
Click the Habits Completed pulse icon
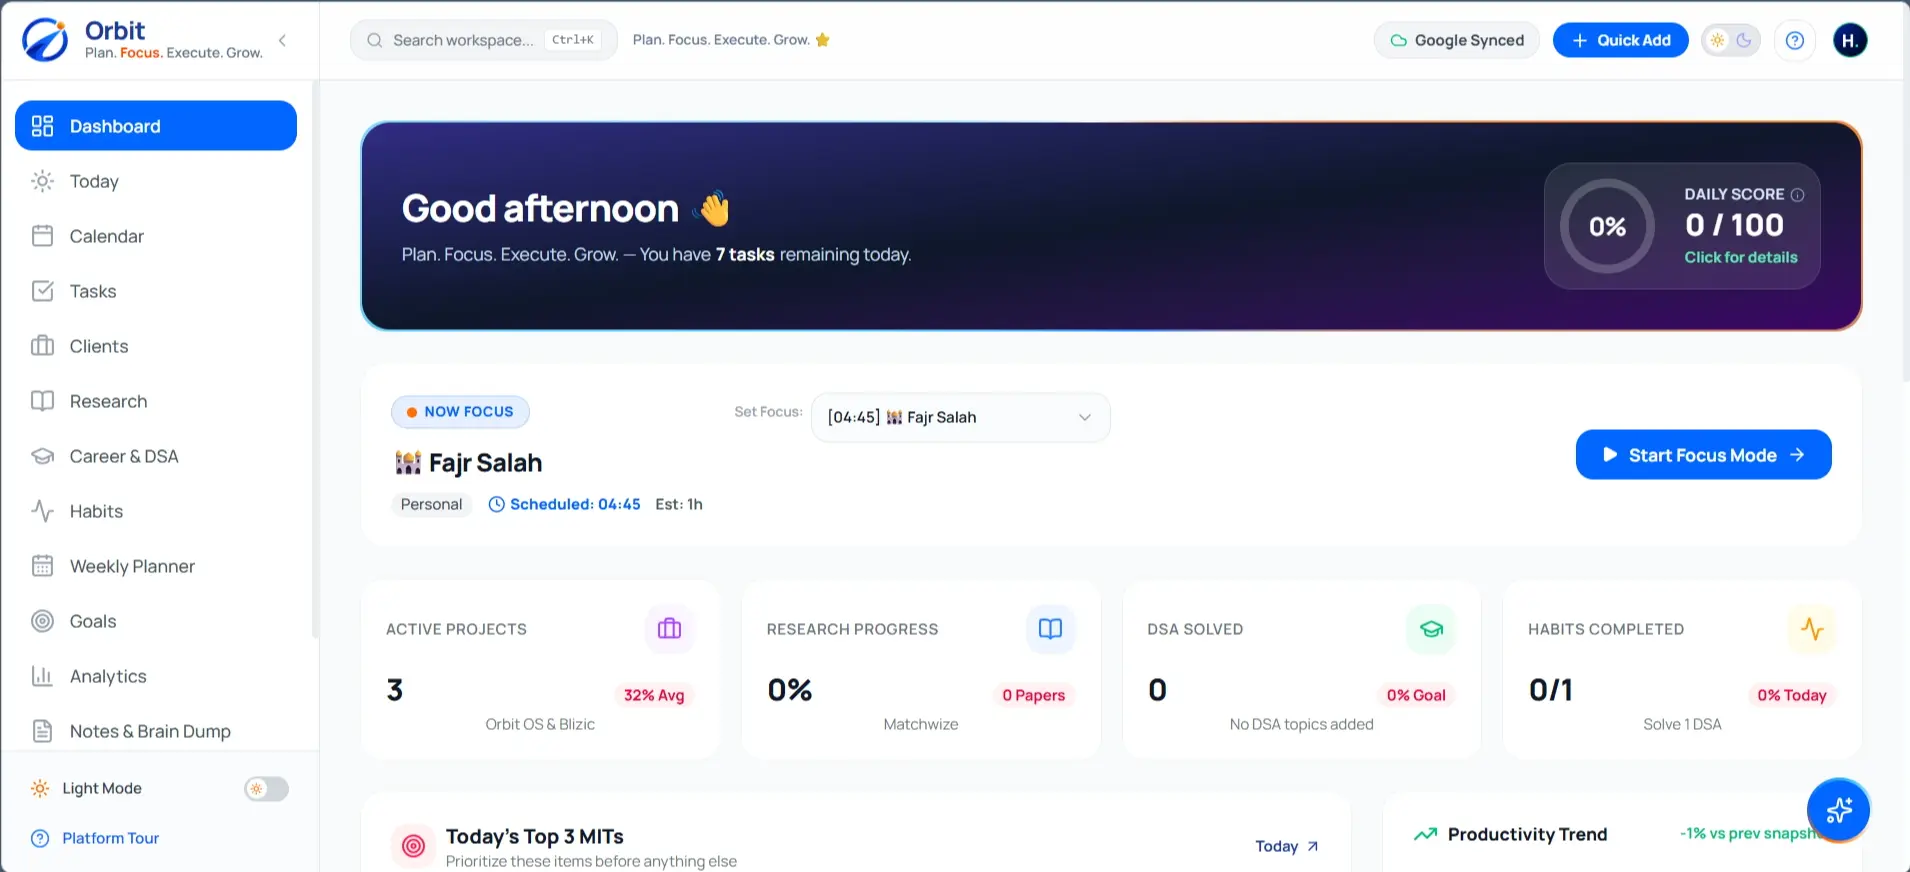(1812, 629)
